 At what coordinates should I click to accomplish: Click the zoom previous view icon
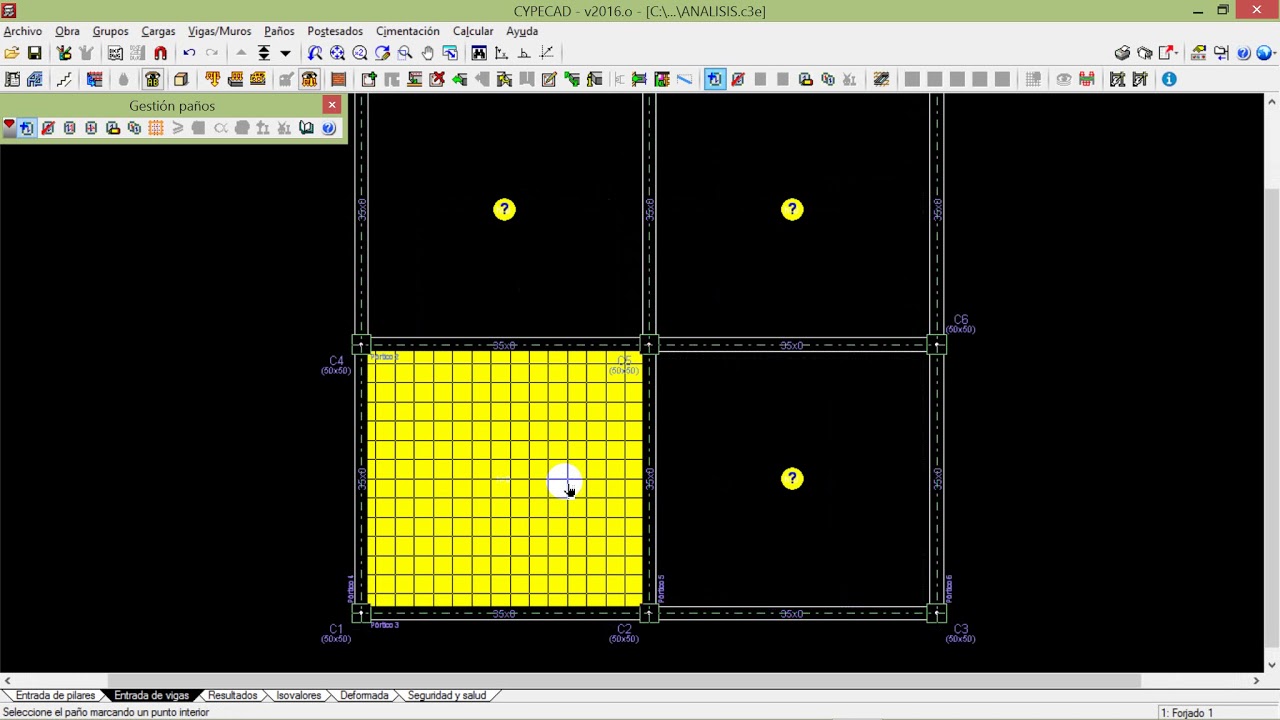coord(315,53)
